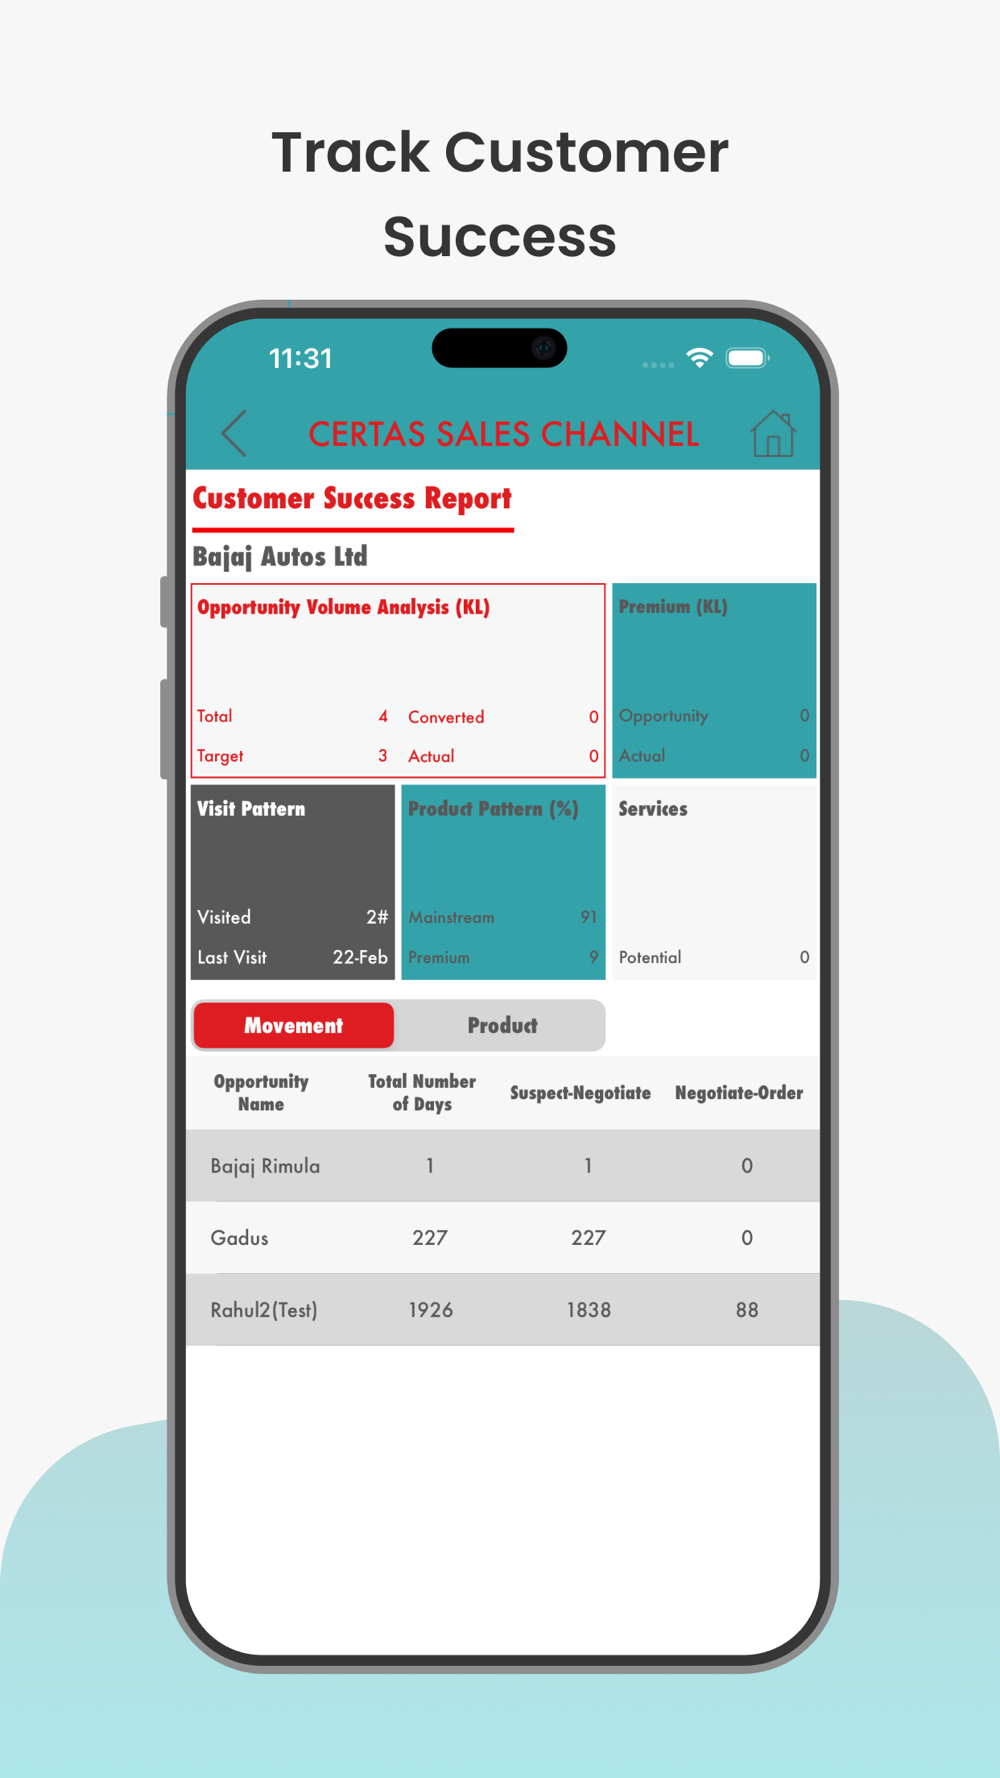Tap the Total label in volume analysis
Image resolution: width=1000 pixels, height=1778 pixels.
(x=215, y=716)
